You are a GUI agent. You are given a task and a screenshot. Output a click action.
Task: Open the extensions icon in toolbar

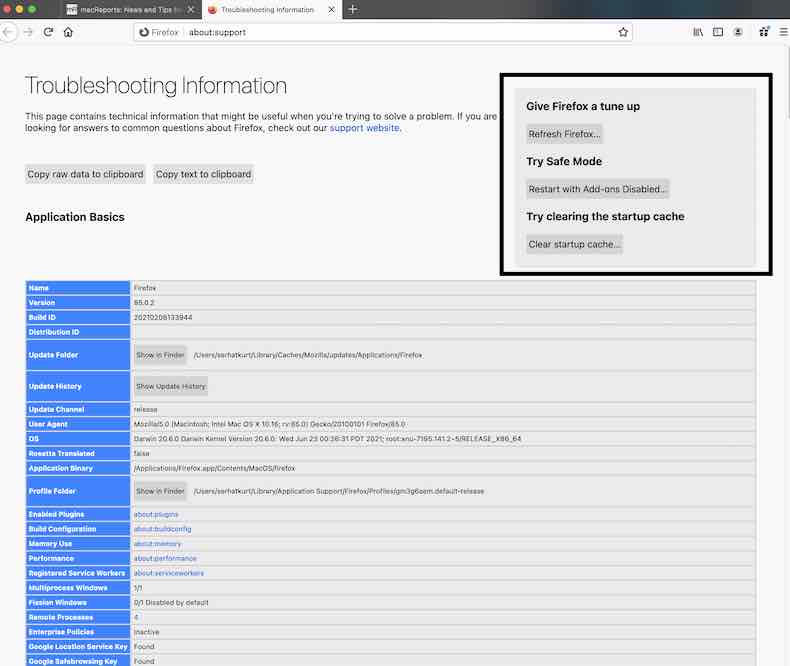tap(764, 32)
